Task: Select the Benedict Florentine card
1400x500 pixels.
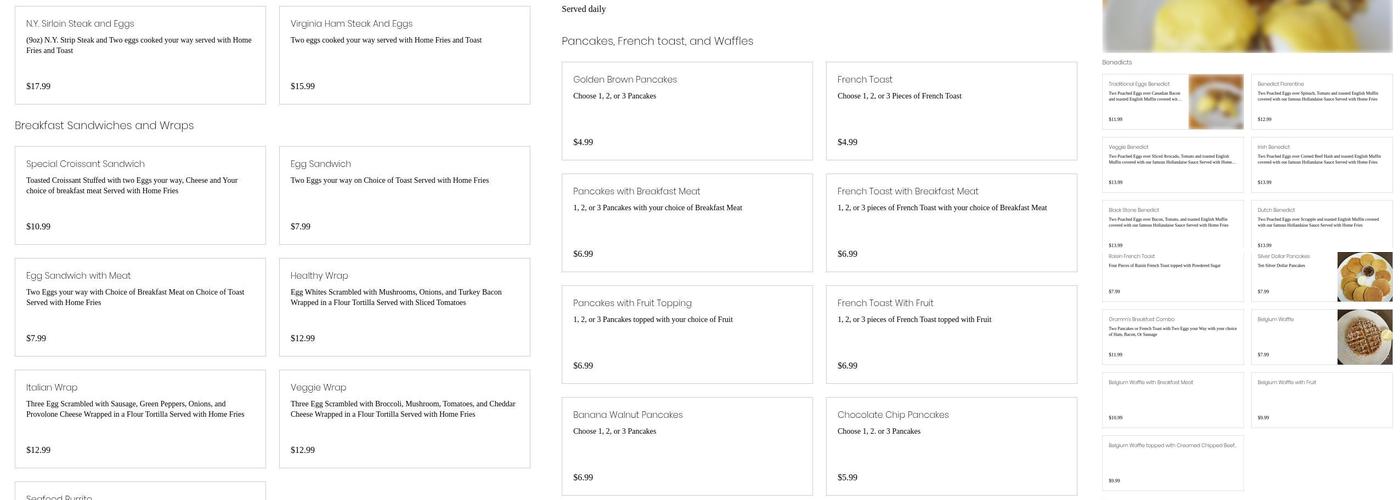Action: click(1321, 101)
